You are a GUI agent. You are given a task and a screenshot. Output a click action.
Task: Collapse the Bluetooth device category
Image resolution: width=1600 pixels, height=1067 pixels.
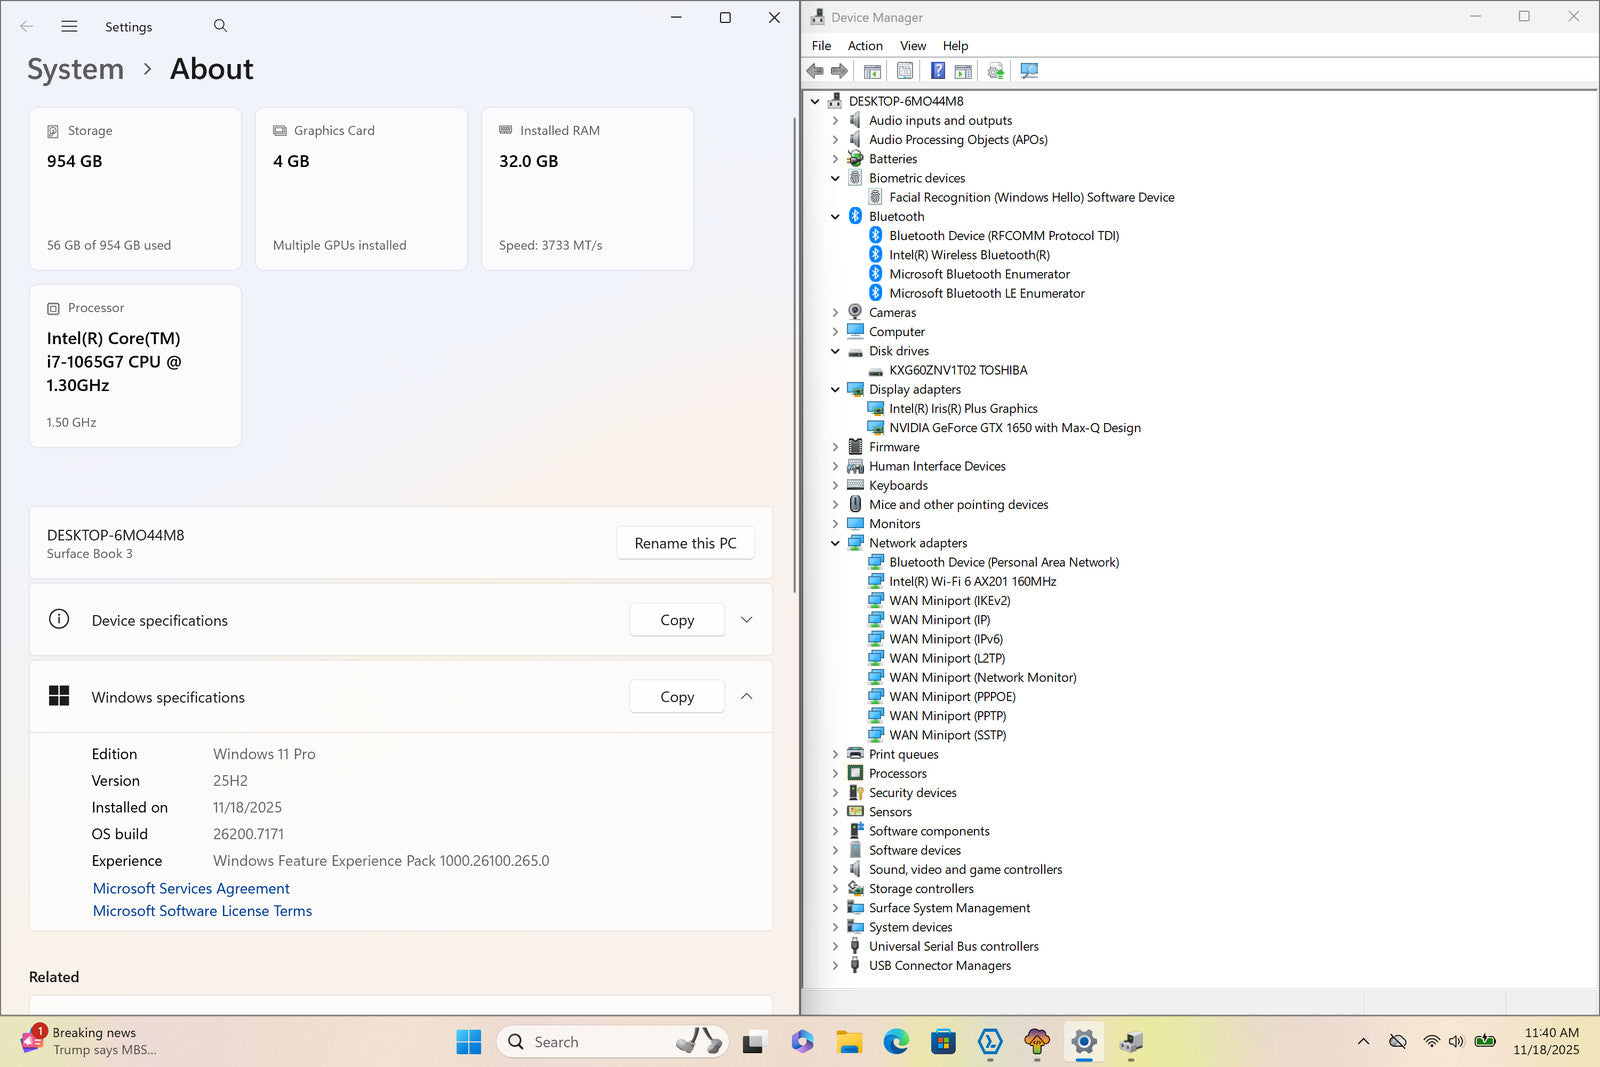pos(835,217)
